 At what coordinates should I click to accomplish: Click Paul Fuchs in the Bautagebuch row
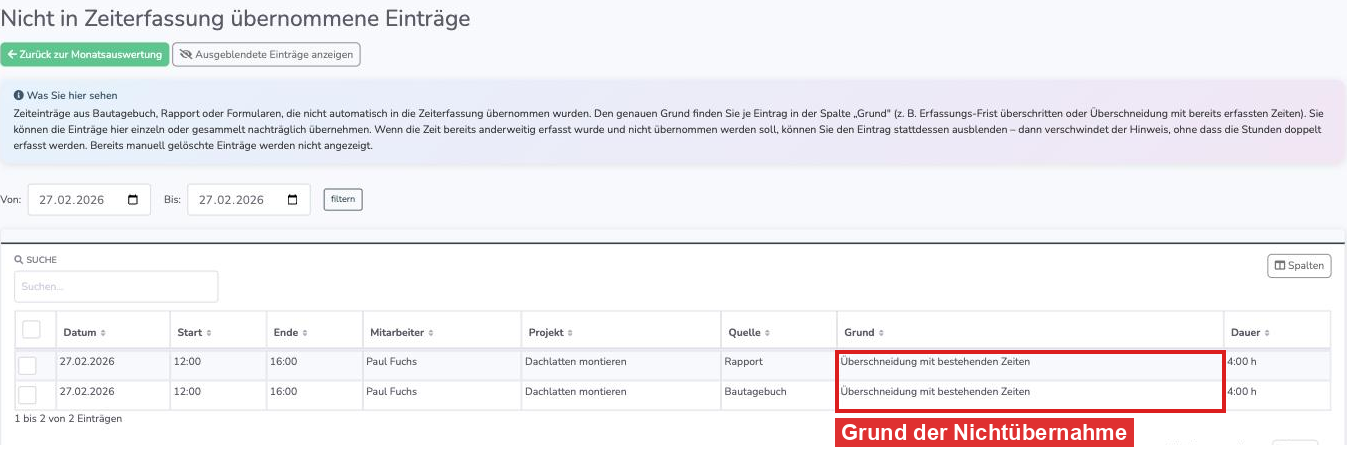pos(391,391)
